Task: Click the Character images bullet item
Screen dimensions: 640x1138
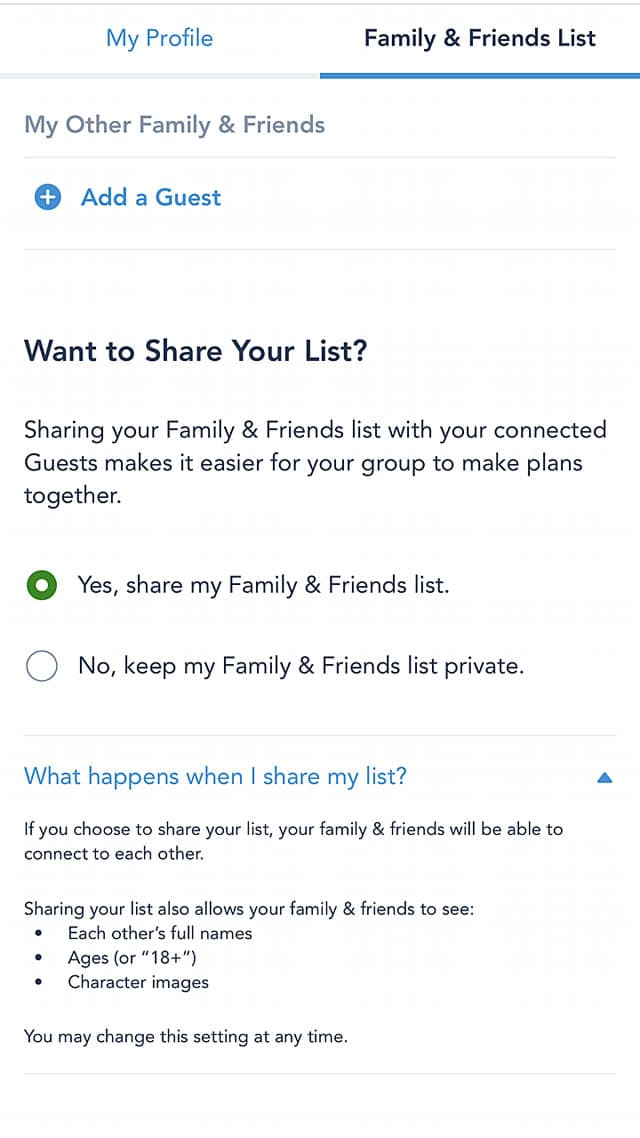Action: tap(138, 982)
